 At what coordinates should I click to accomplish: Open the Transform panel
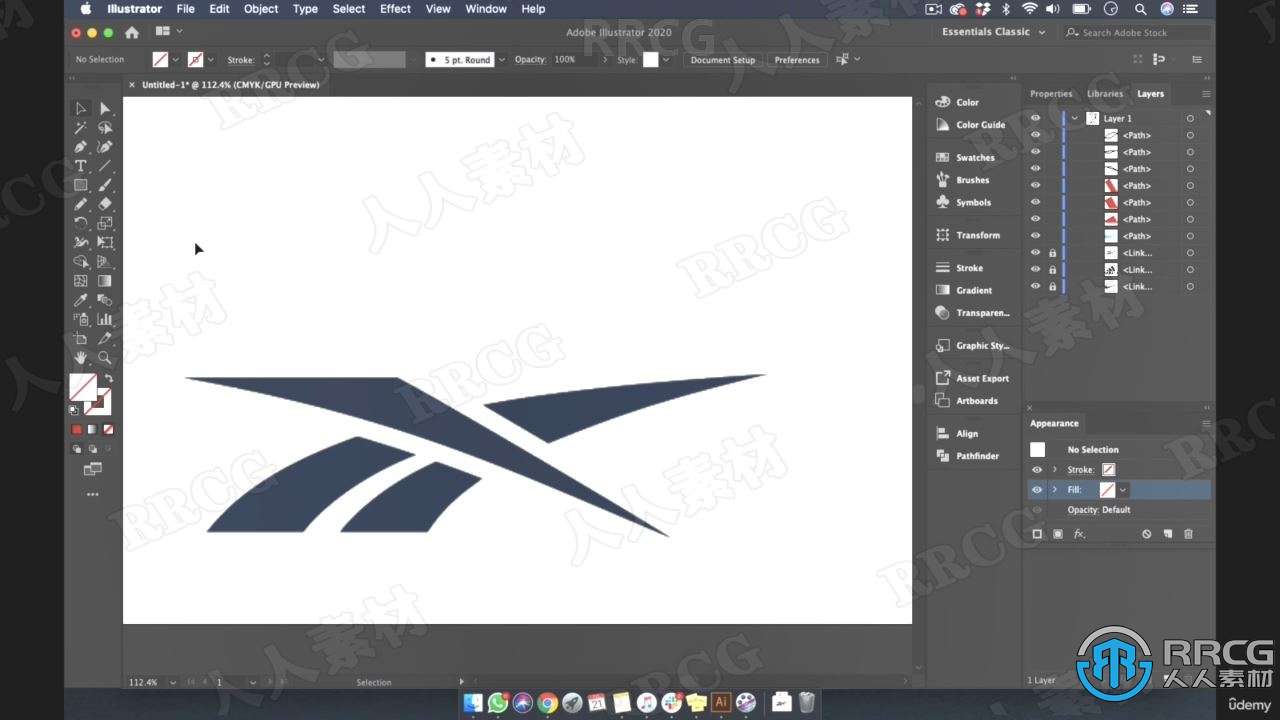(967, 235)
